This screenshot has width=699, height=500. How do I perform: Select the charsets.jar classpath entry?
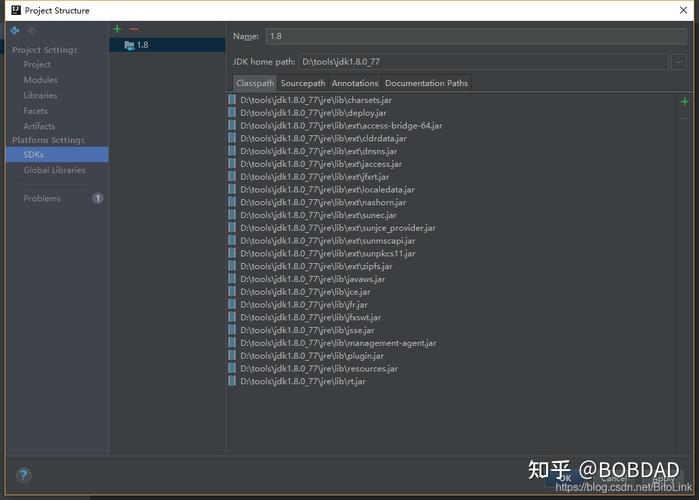[316, 100]
